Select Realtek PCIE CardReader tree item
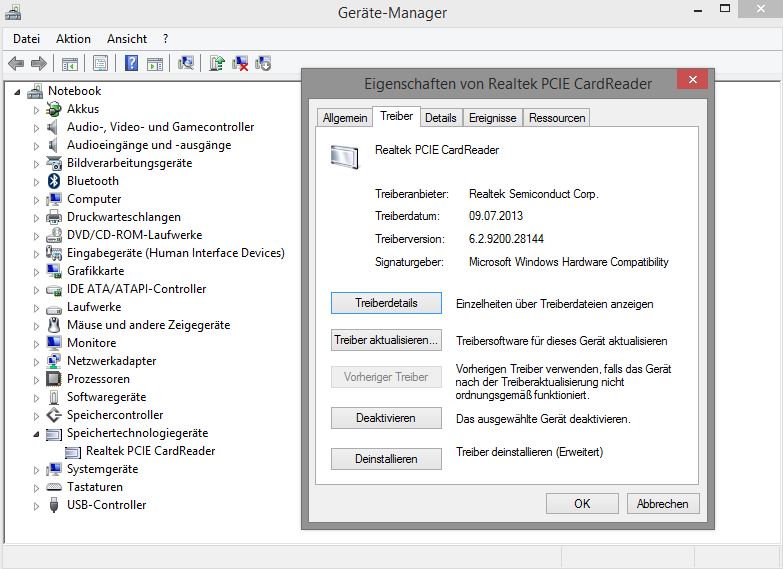 [150, 451]
